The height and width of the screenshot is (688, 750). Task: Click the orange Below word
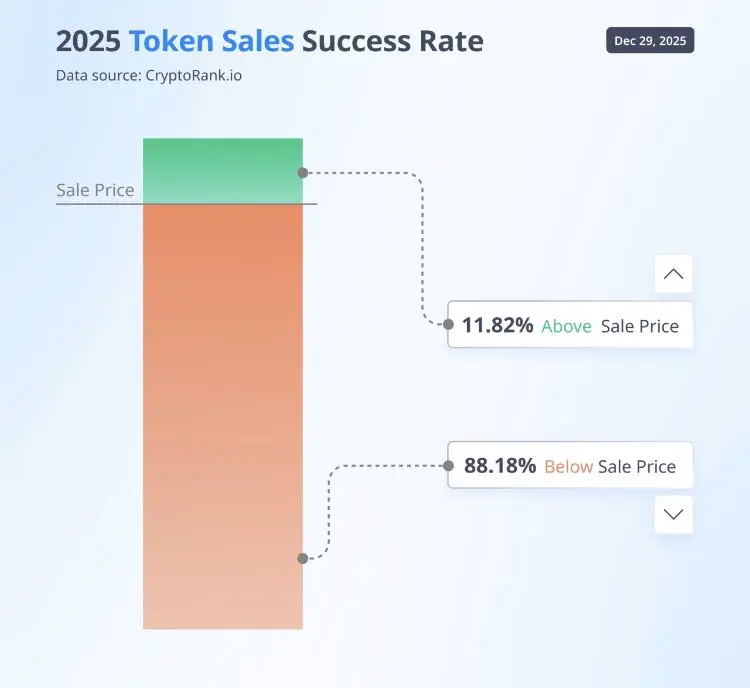(x=568, y=466)
